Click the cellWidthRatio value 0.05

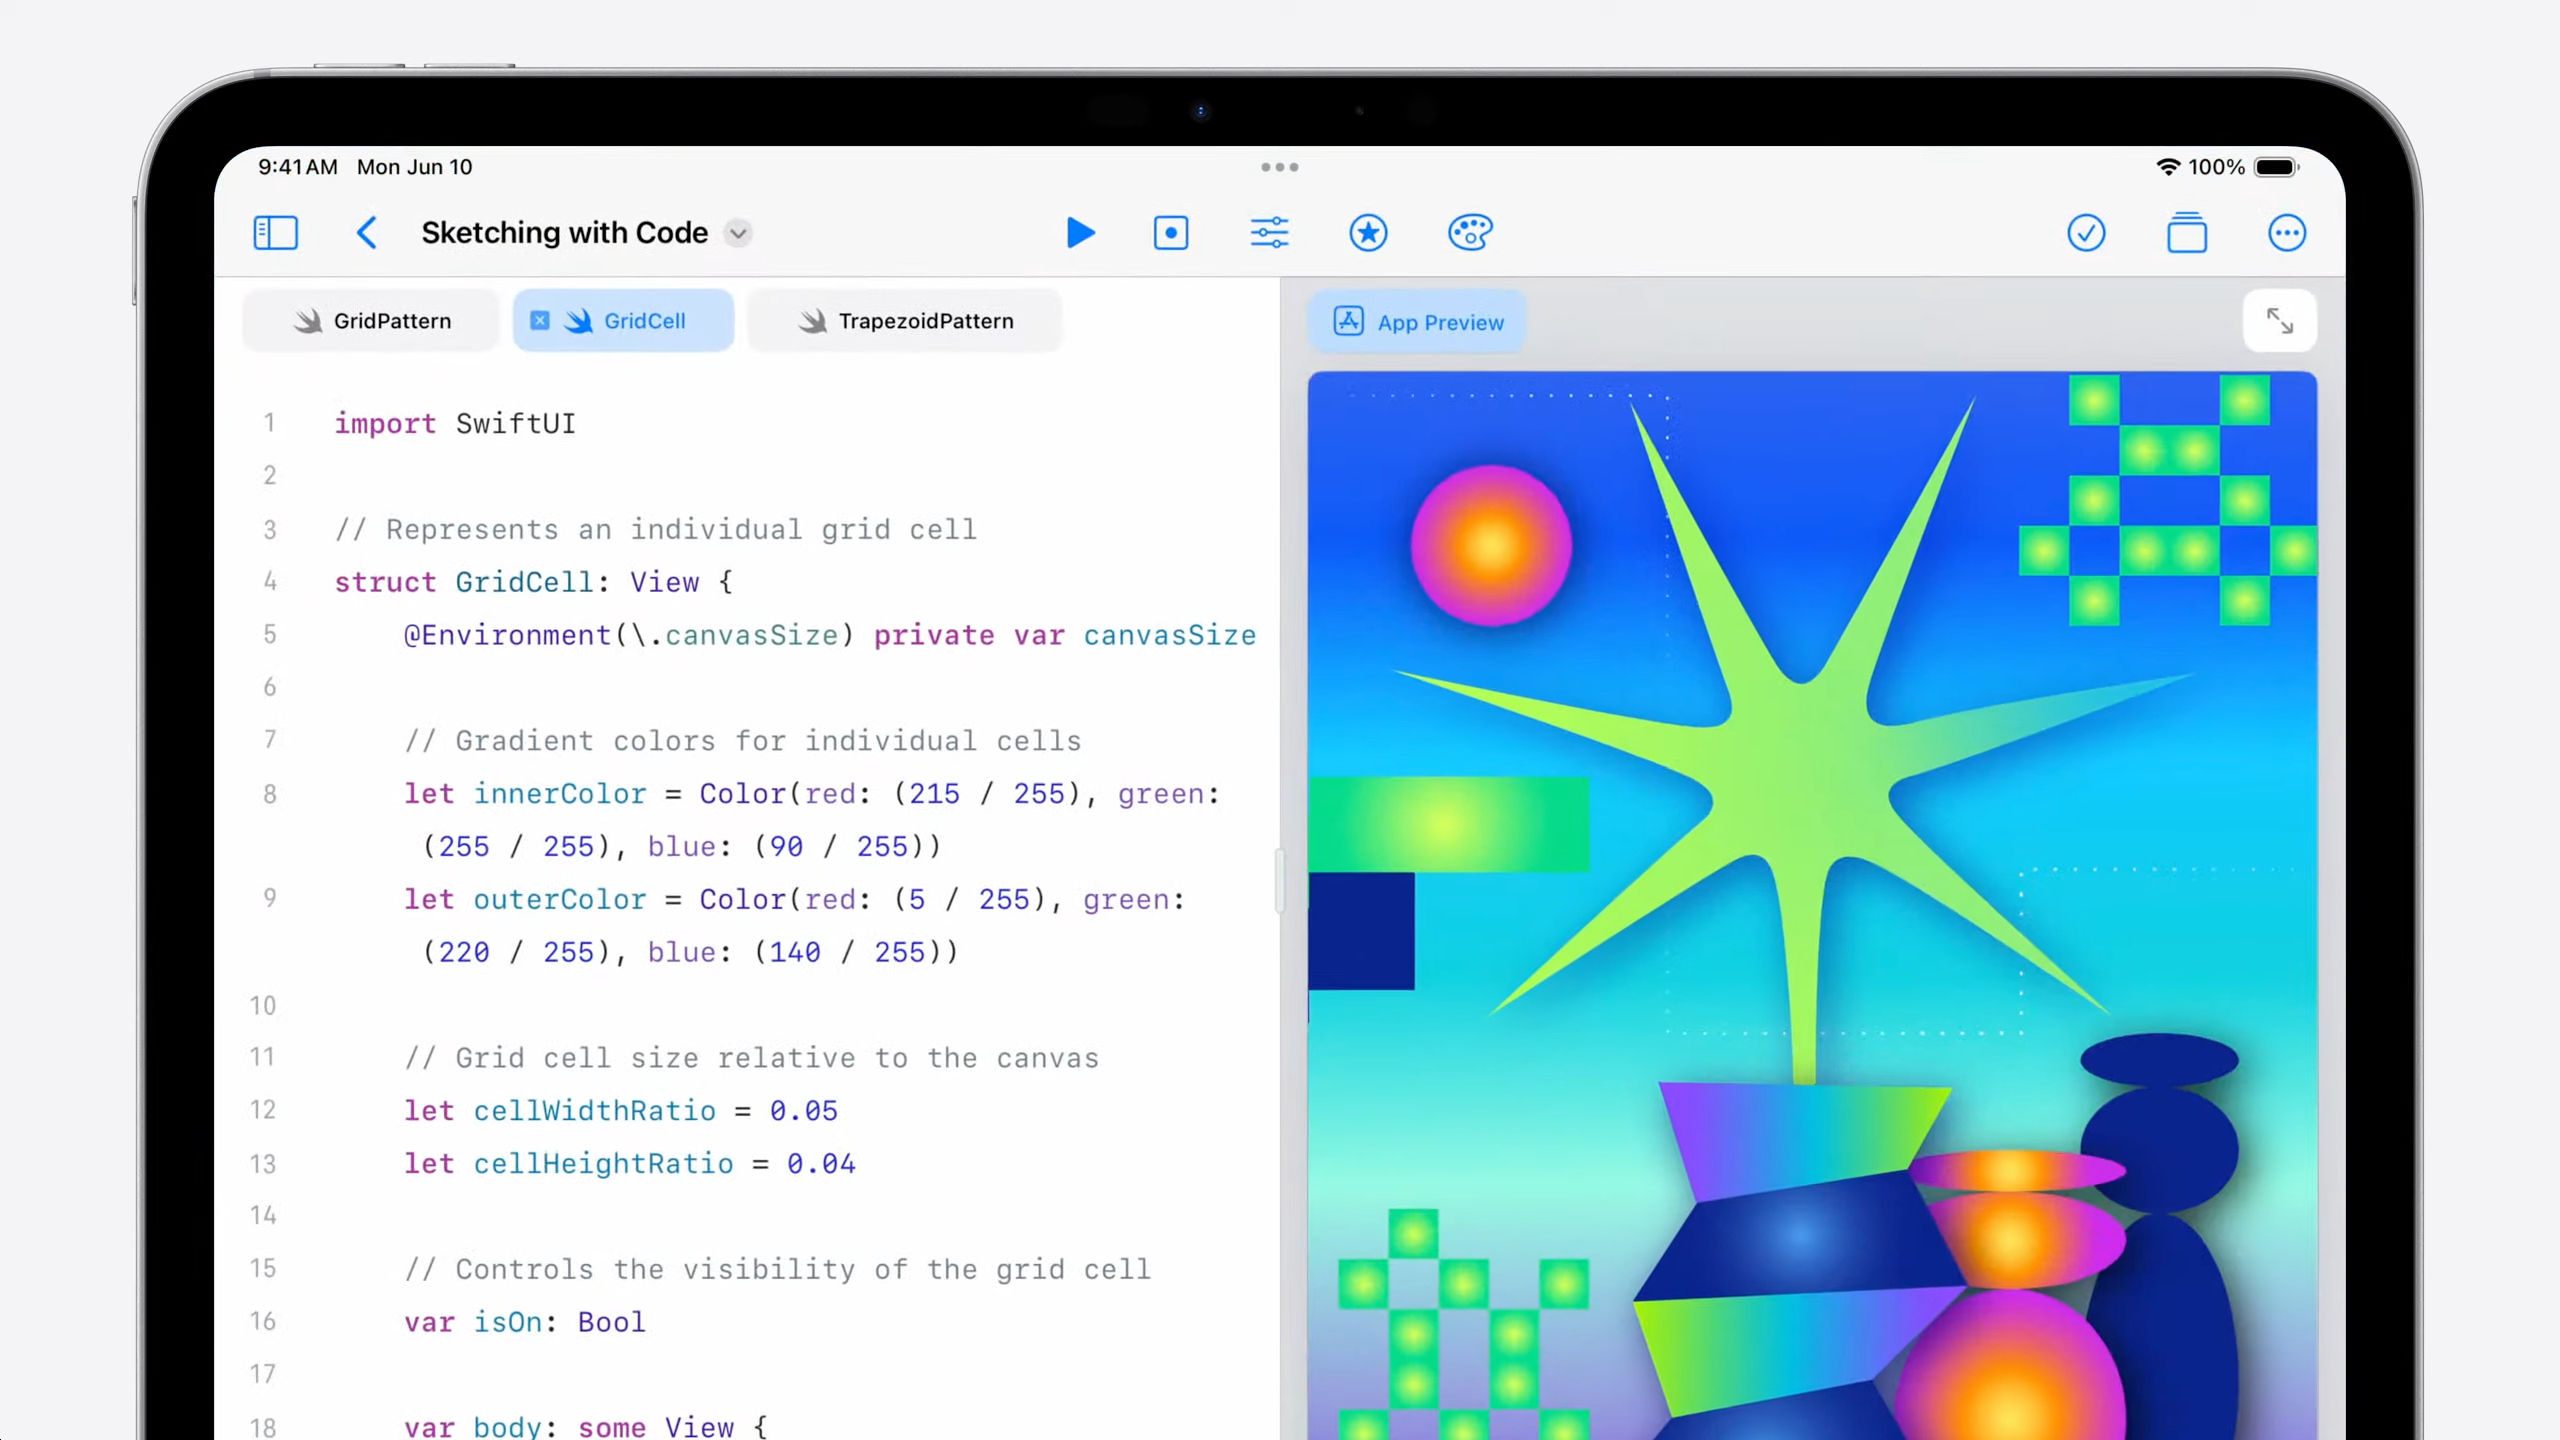click(x=803, y=1110)
